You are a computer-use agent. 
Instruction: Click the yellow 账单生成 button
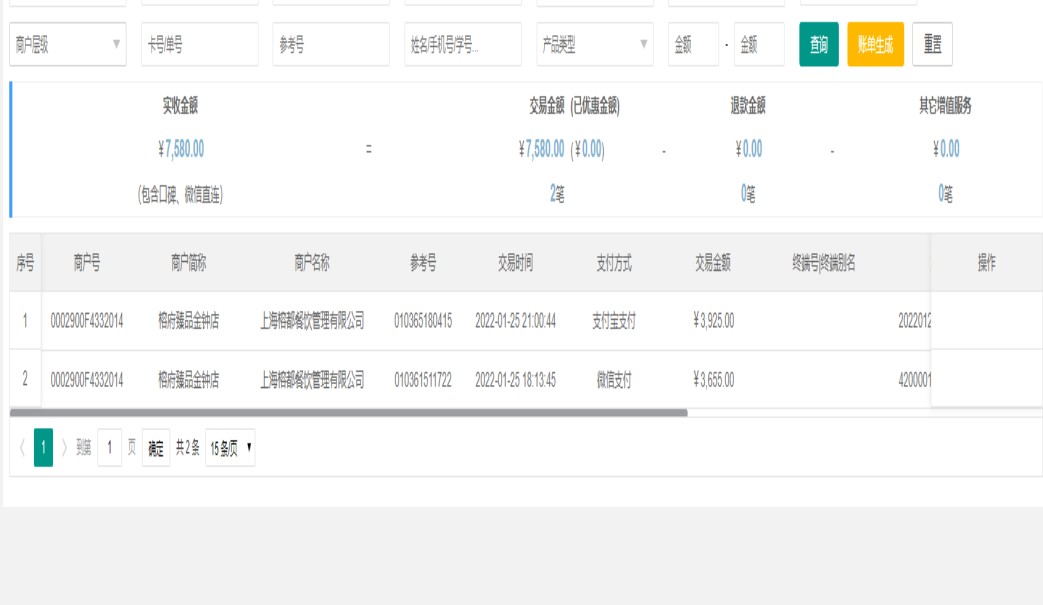pyautogui.click(x=875, y=45)
